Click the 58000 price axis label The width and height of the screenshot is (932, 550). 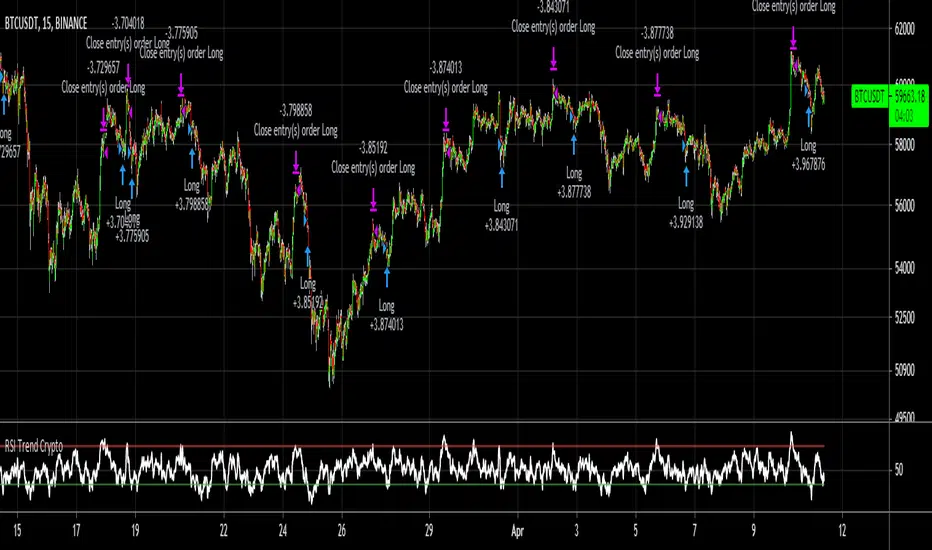tap(904, 144)
